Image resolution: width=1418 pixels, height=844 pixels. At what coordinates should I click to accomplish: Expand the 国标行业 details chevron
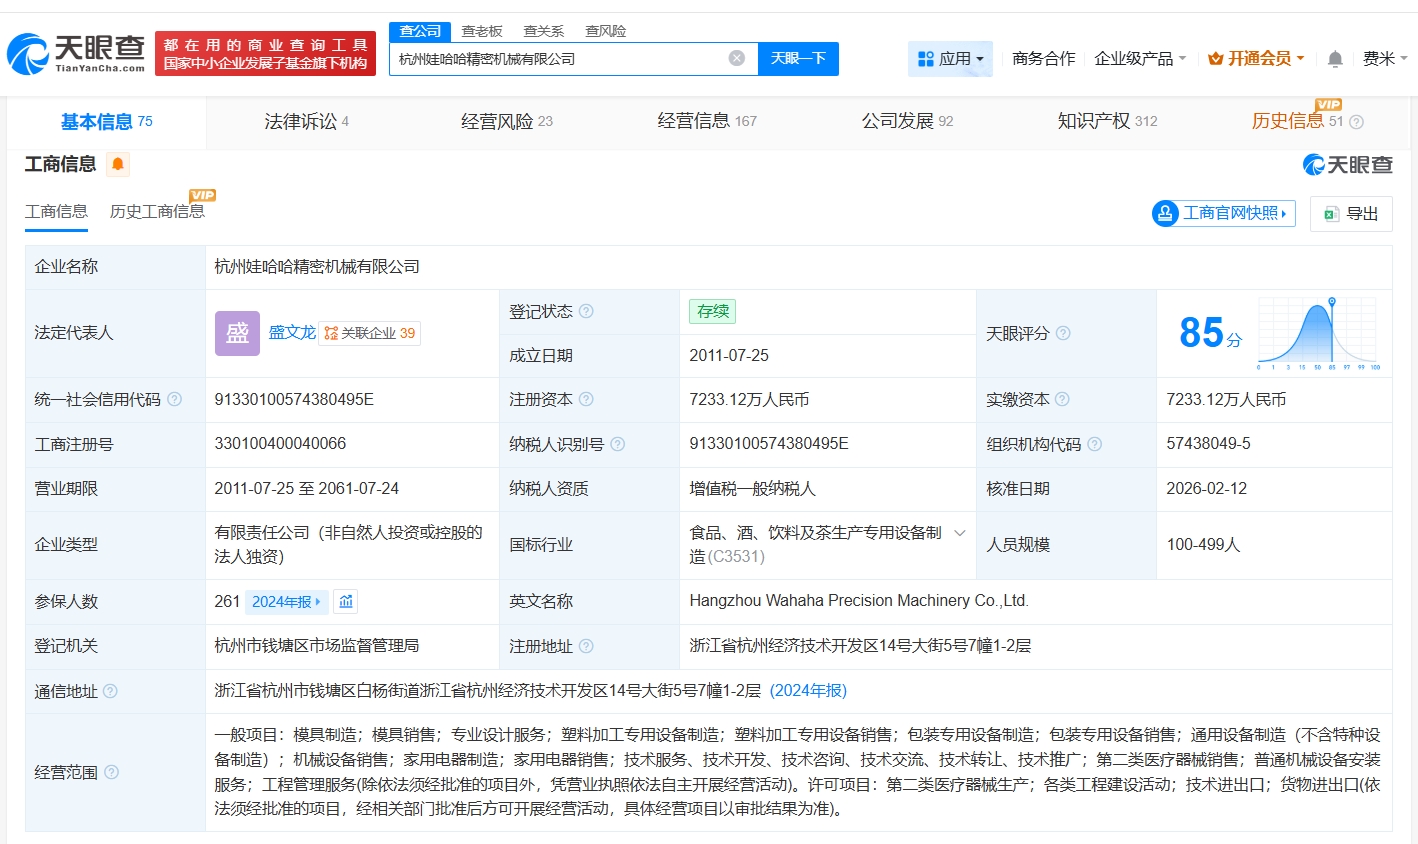coord(959,533)
